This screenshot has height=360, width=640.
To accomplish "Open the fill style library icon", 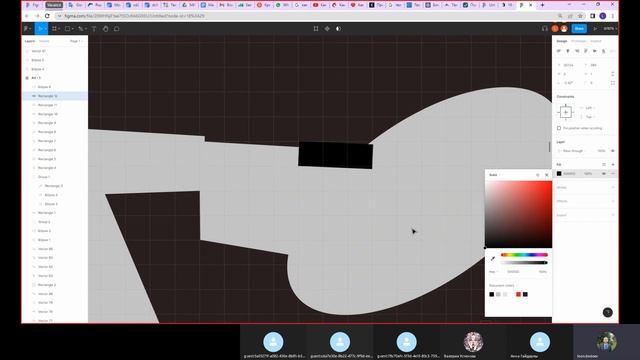I will (x=604, y=164).
